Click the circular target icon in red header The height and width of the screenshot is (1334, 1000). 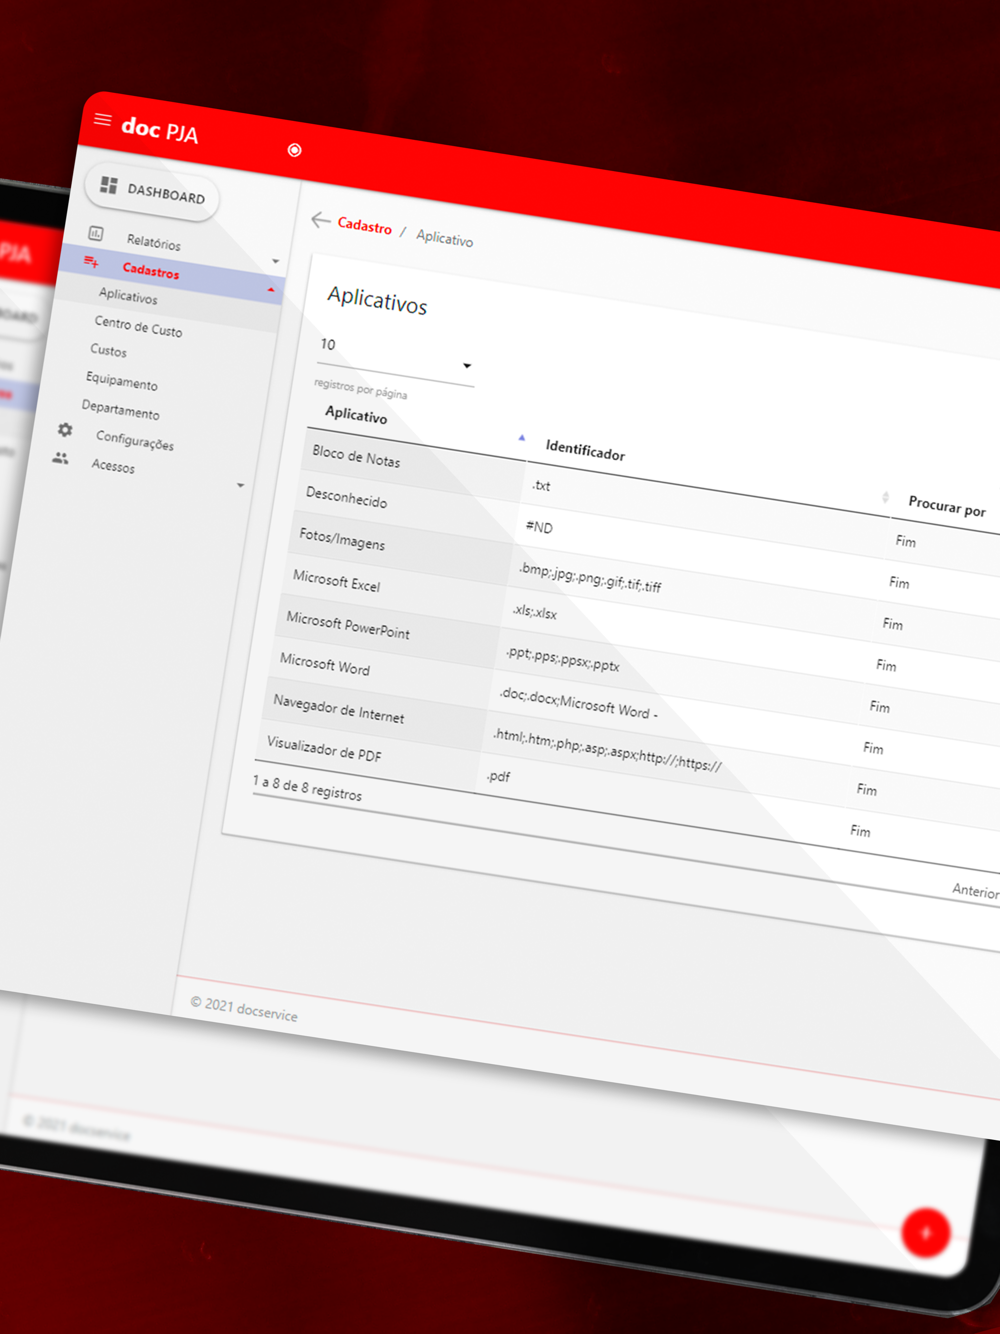(294, 150)
